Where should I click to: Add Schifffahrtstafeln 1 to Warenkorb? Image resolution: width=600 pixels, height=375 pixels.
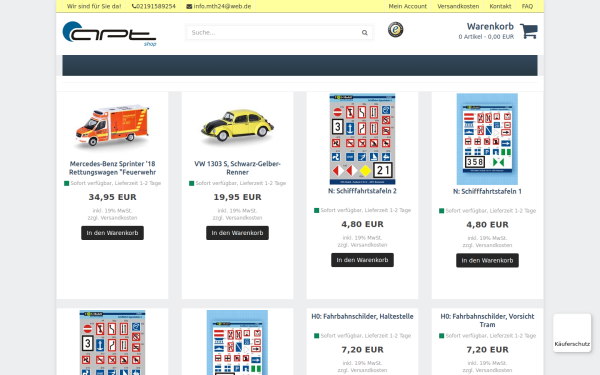coord(487,260)
